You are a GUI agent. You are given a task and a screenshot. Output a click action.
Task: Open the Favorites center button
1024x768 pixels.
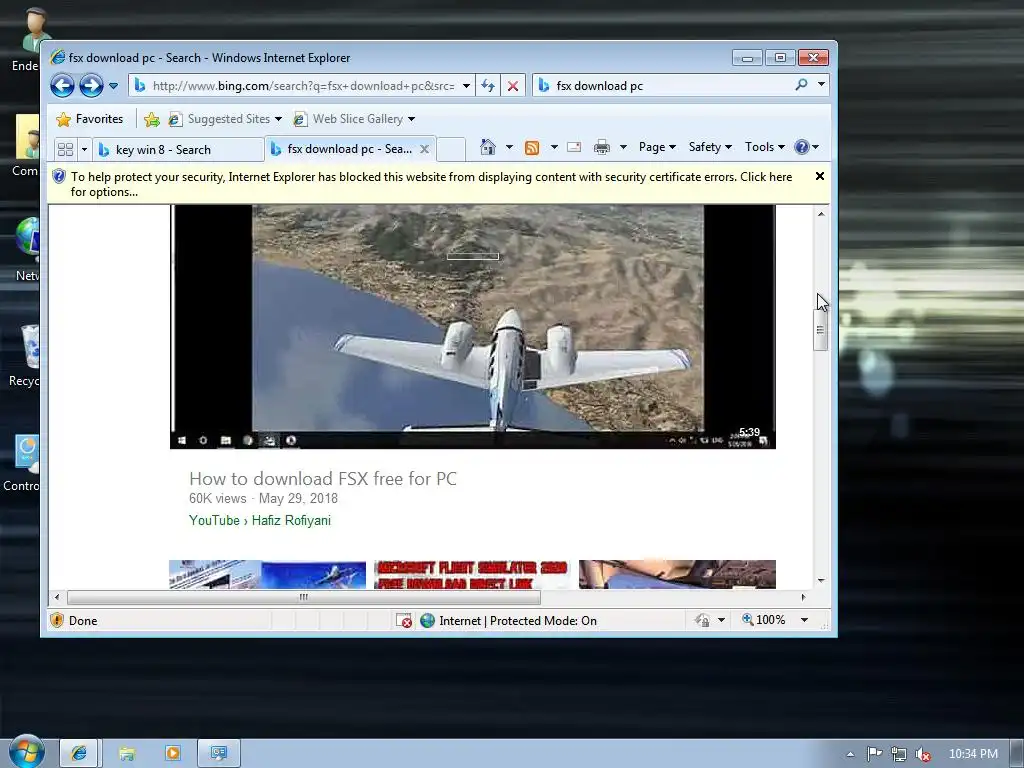[x=89, y=119]
